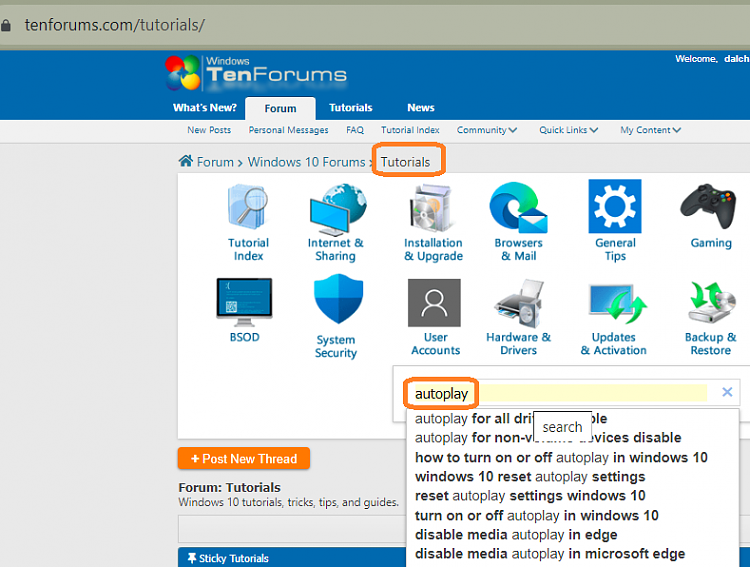Go to the Windows 10 Forums breadcrumb link

pos(306,162)
